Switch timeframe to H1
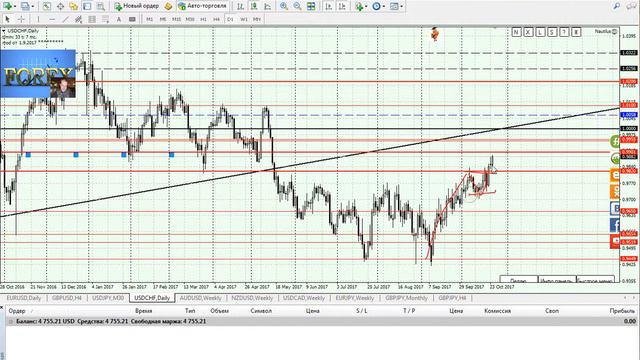 (203, 19)
